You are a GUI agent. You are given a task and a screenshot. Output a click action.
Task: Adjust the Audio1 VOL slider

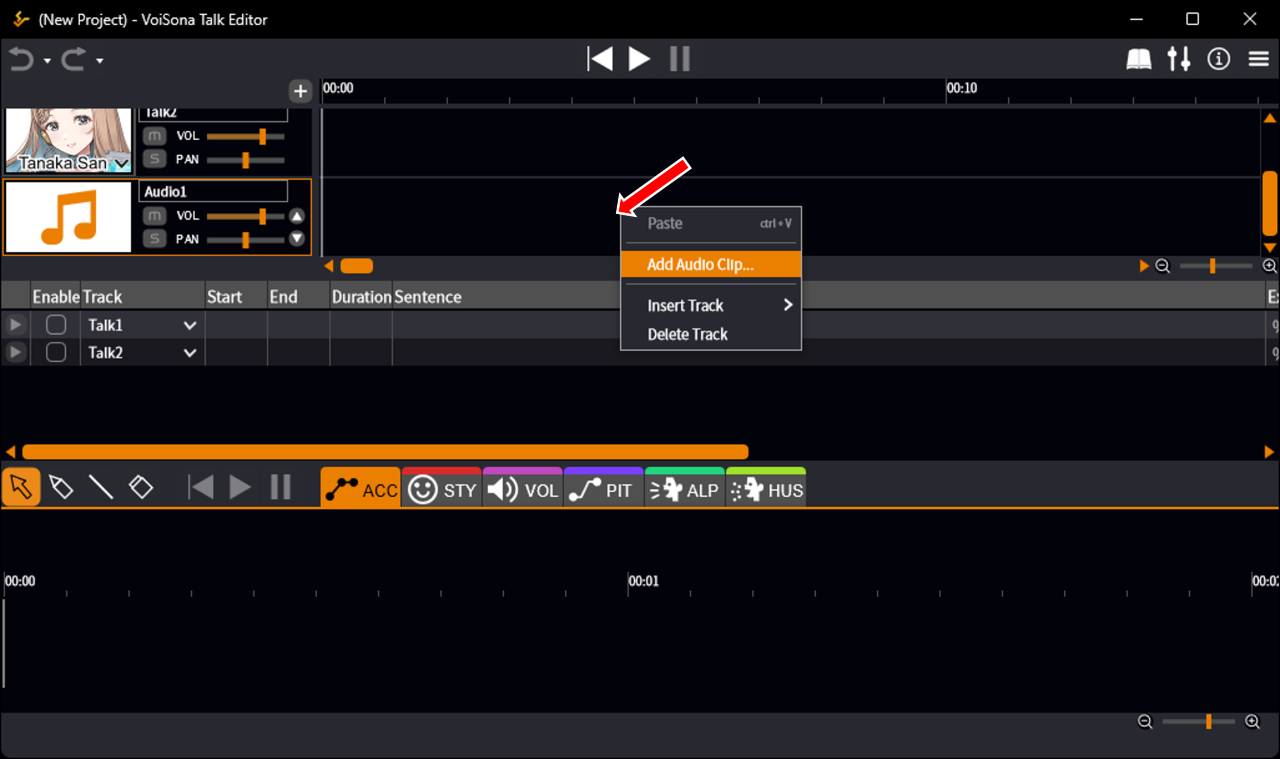point(246,216)
